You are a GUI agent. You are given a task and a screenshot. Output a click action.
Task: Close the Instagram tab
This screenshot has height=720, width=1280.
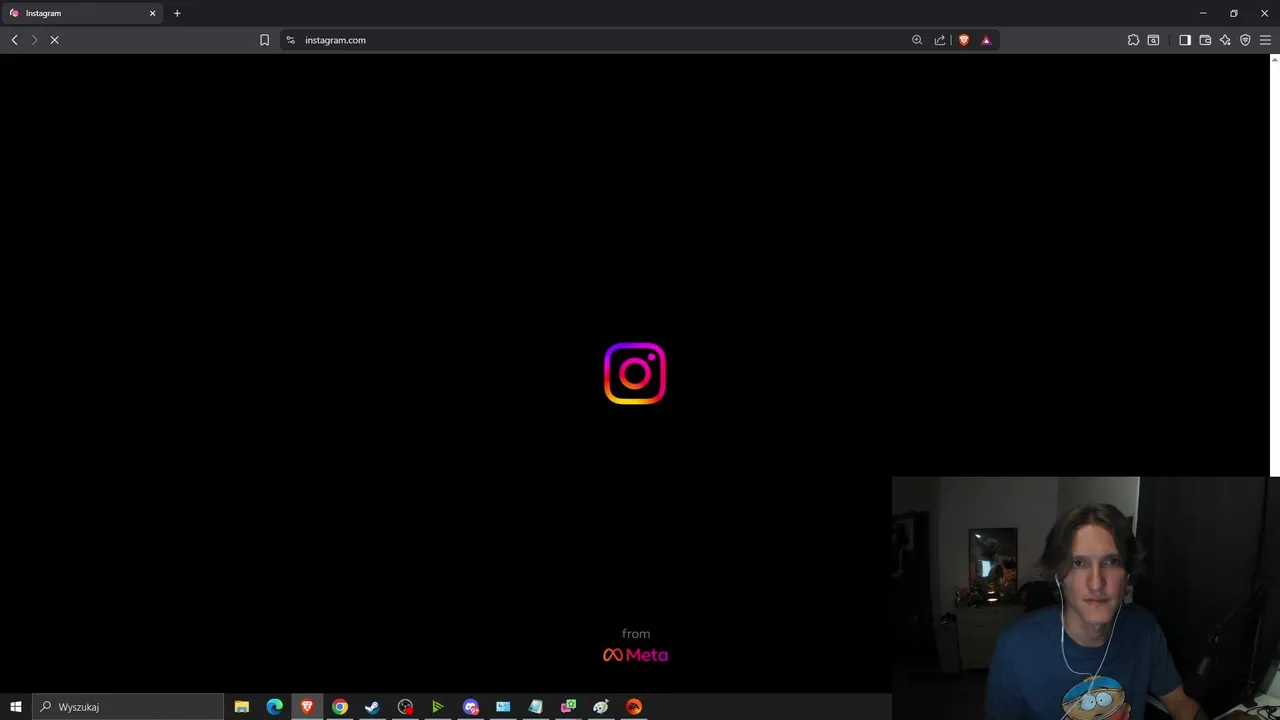tap(153, 13)
